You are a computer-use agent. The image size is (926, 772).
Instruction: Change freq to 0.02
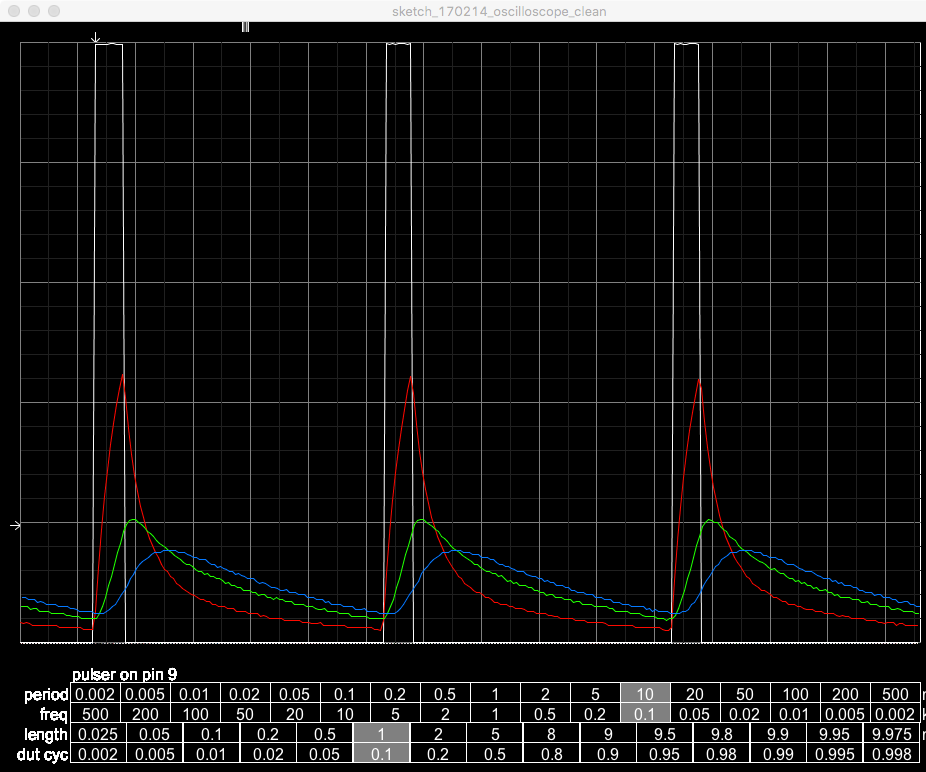(x=745, y=714)
